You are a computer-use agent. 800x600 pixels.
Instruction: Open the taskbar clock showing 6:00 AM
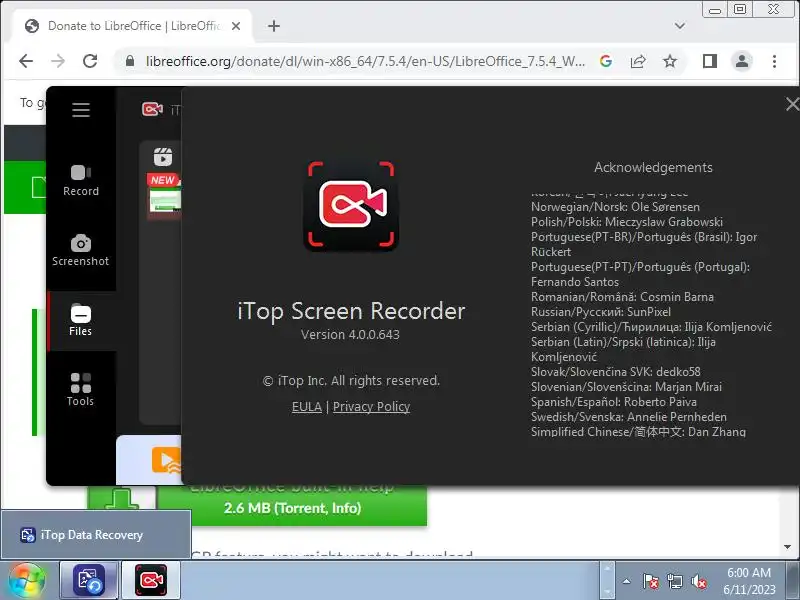749,581
